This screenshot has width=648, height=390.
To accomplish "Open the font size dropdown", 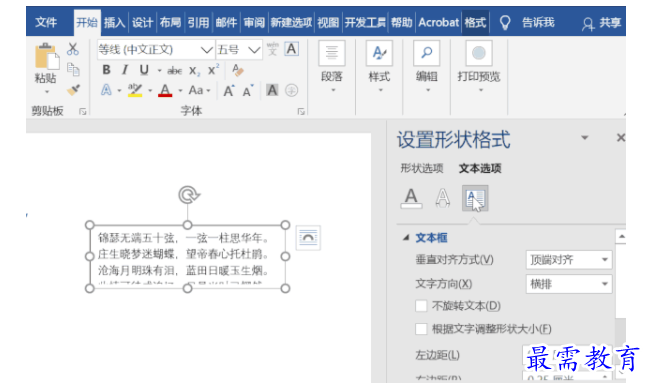I will [254, 50].
